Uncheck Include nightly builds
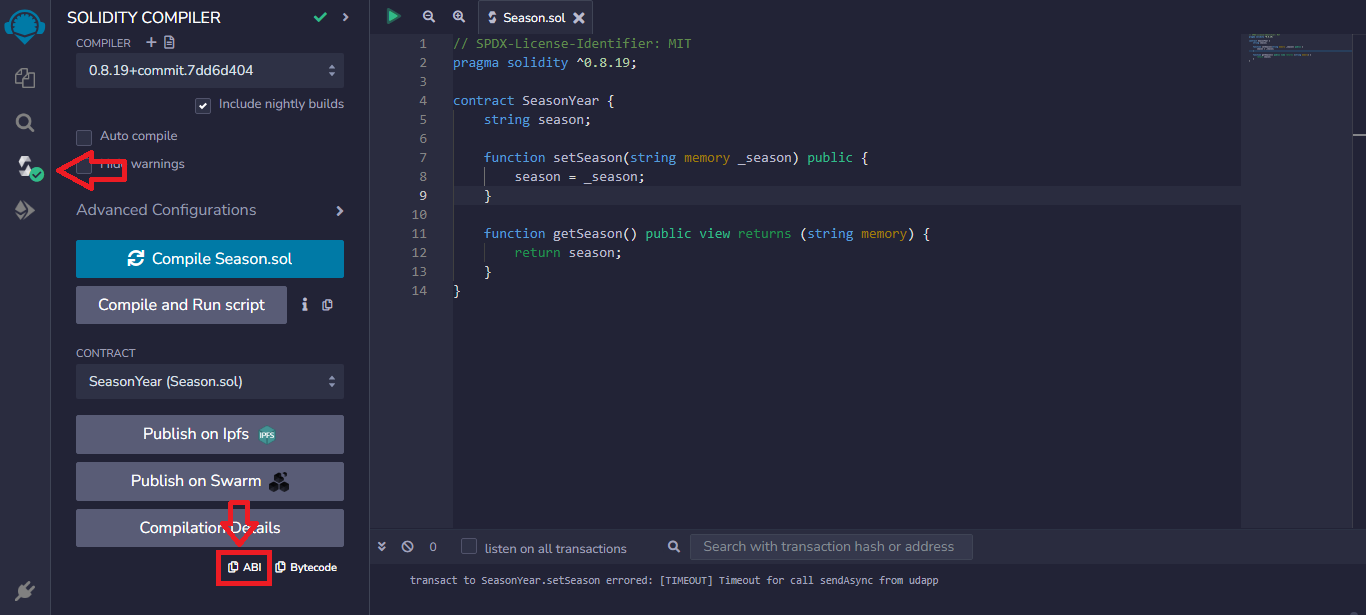Screen dimensions: 1366x615 coord(203,105)
